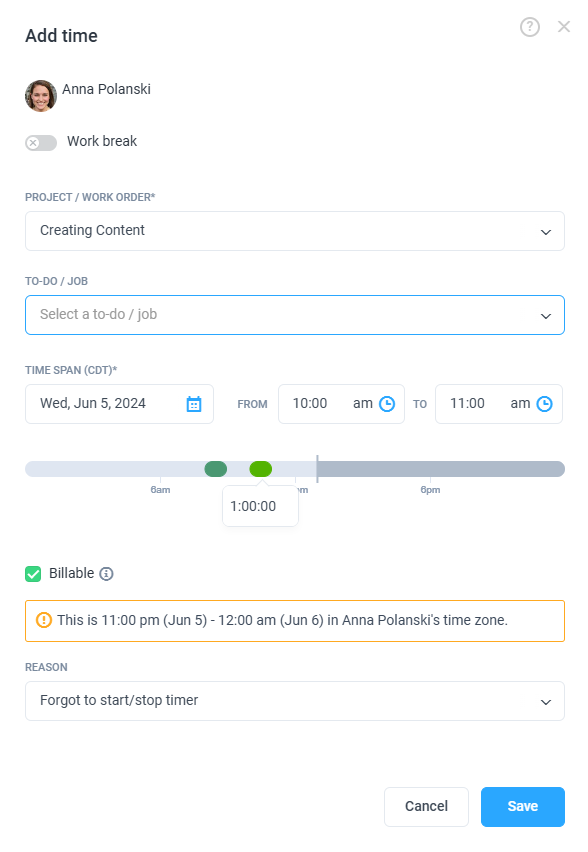Uncheck the Billable checkbox
Screen dimensions: 588x852
tap(33, 574)
